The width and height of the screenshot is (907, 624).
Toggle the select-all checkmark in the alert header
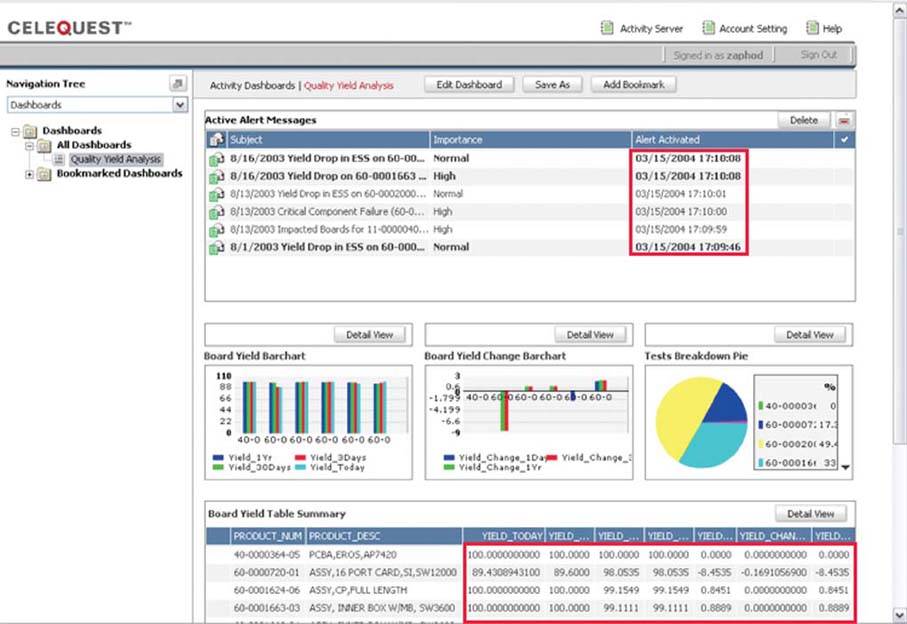[x=845, y=140]
